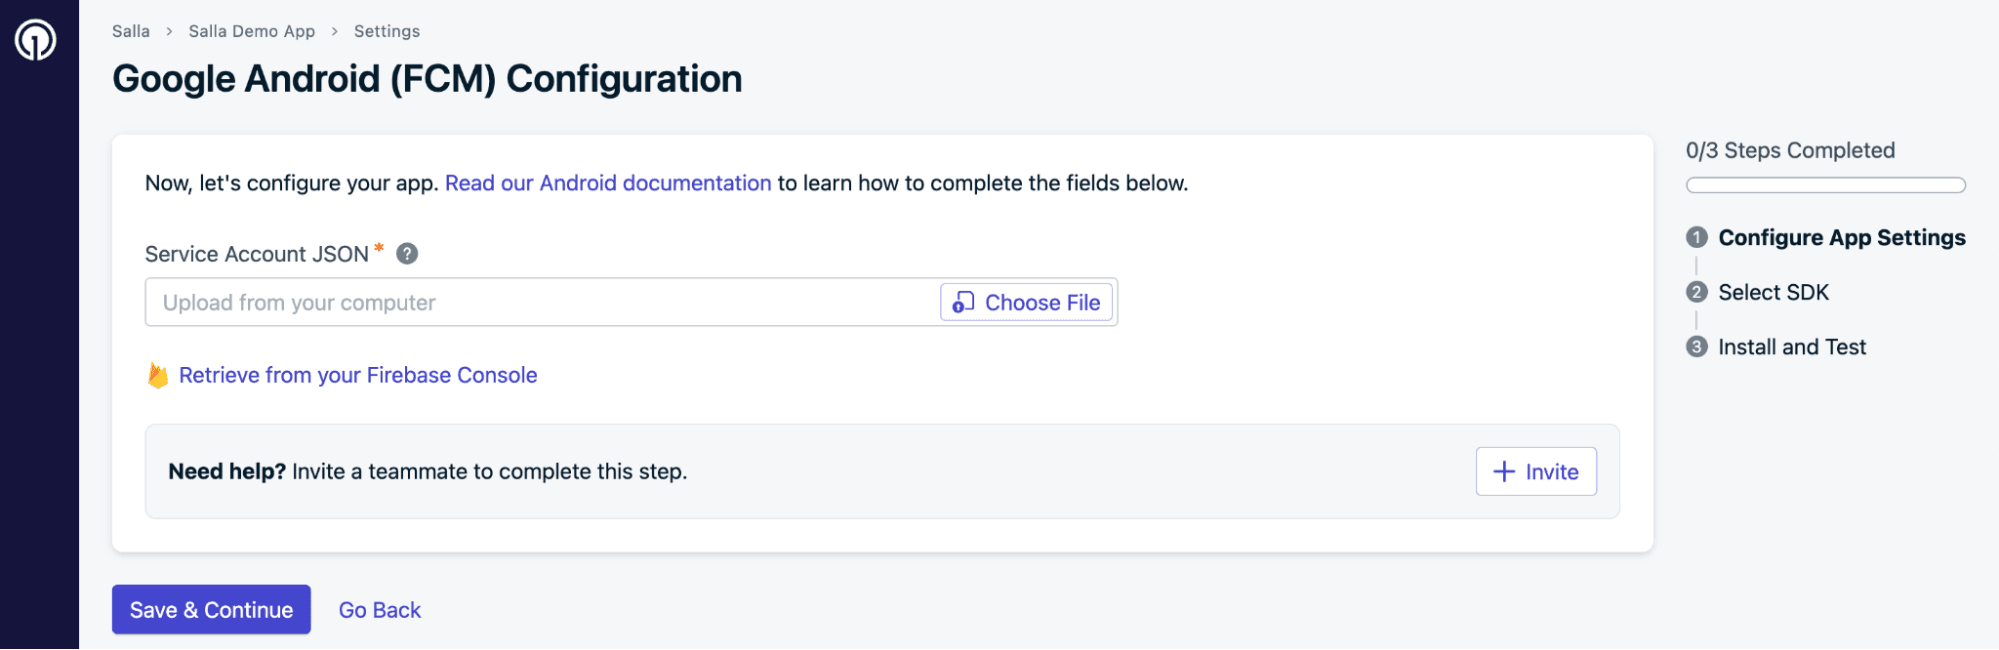
Task: Click the plus icon on Invite button
Action: (1504, 471)
